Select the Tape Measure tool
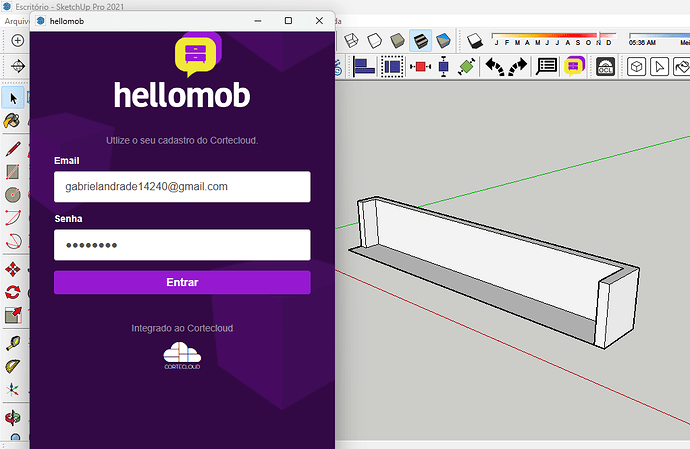Screen dimensions: 690x449 pos(12,343)
